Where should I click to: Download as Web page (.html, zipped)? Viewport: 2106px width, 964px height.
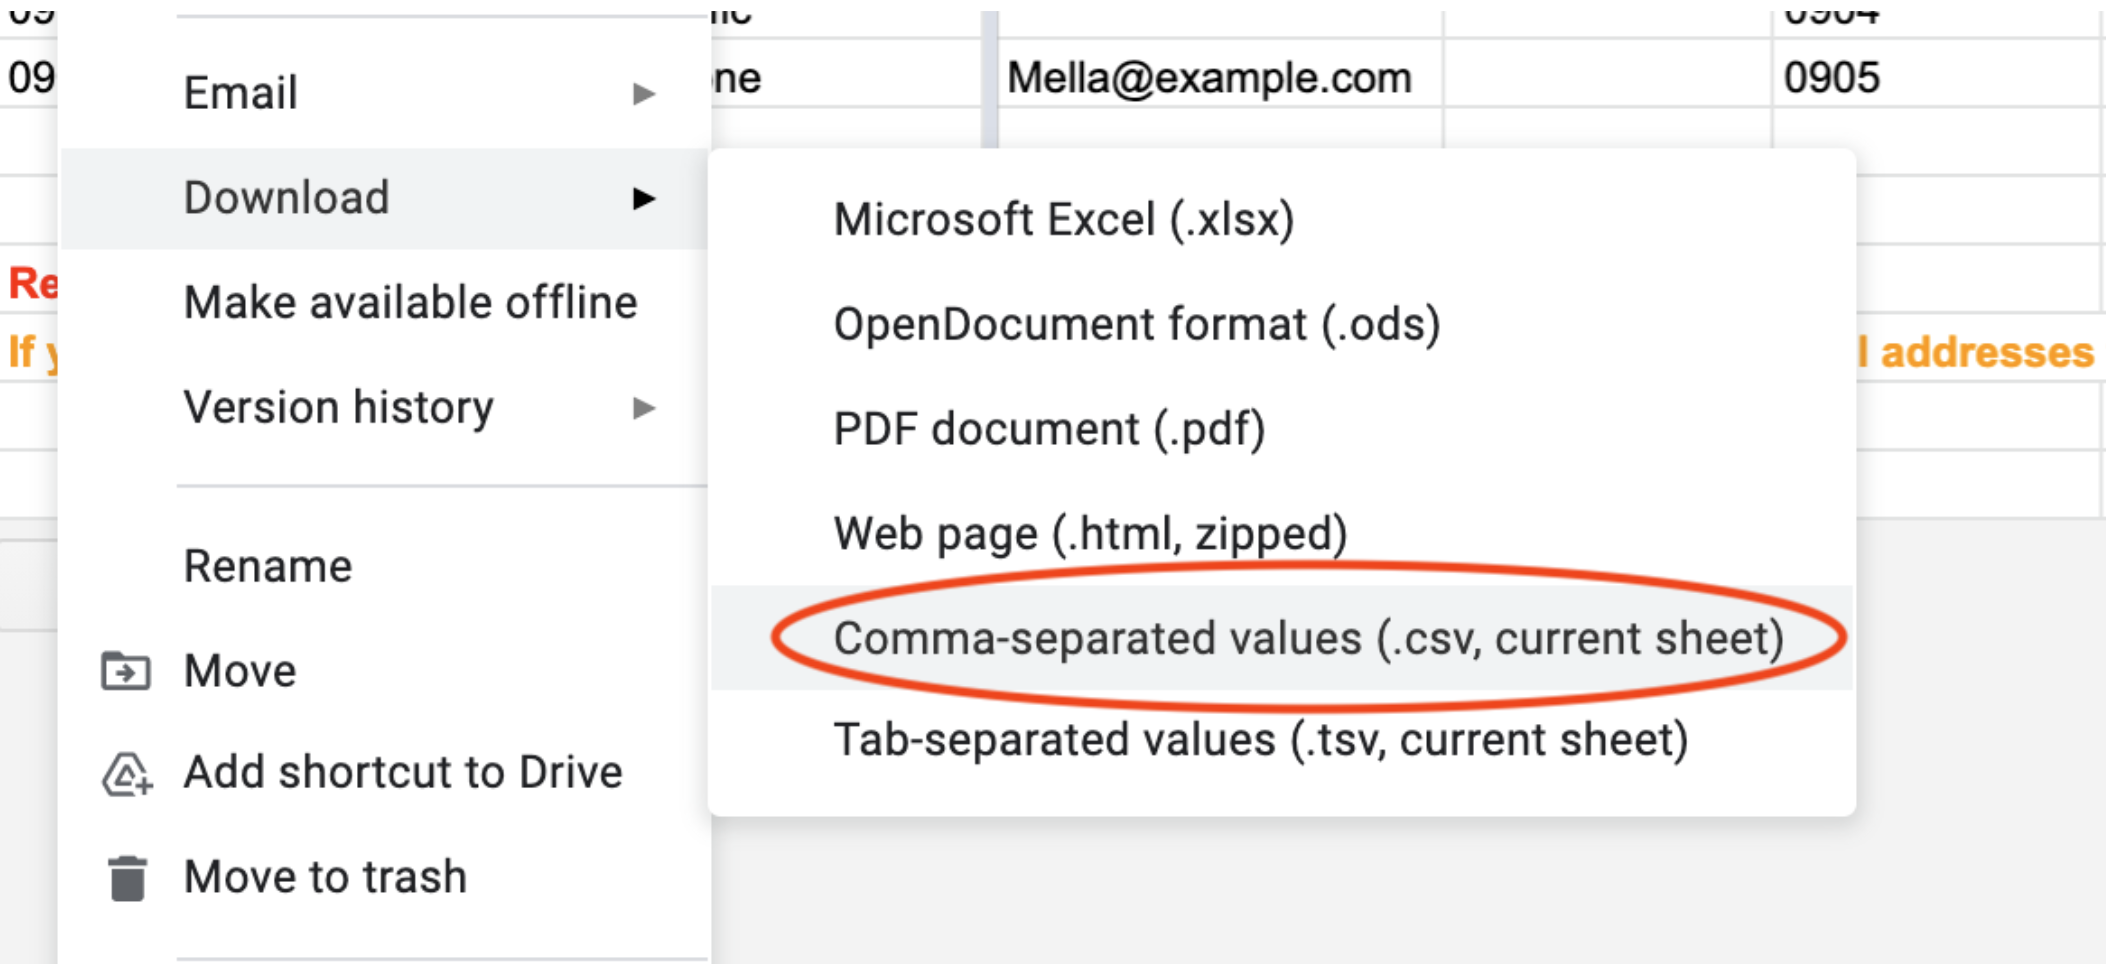(x=1282, y=533)
